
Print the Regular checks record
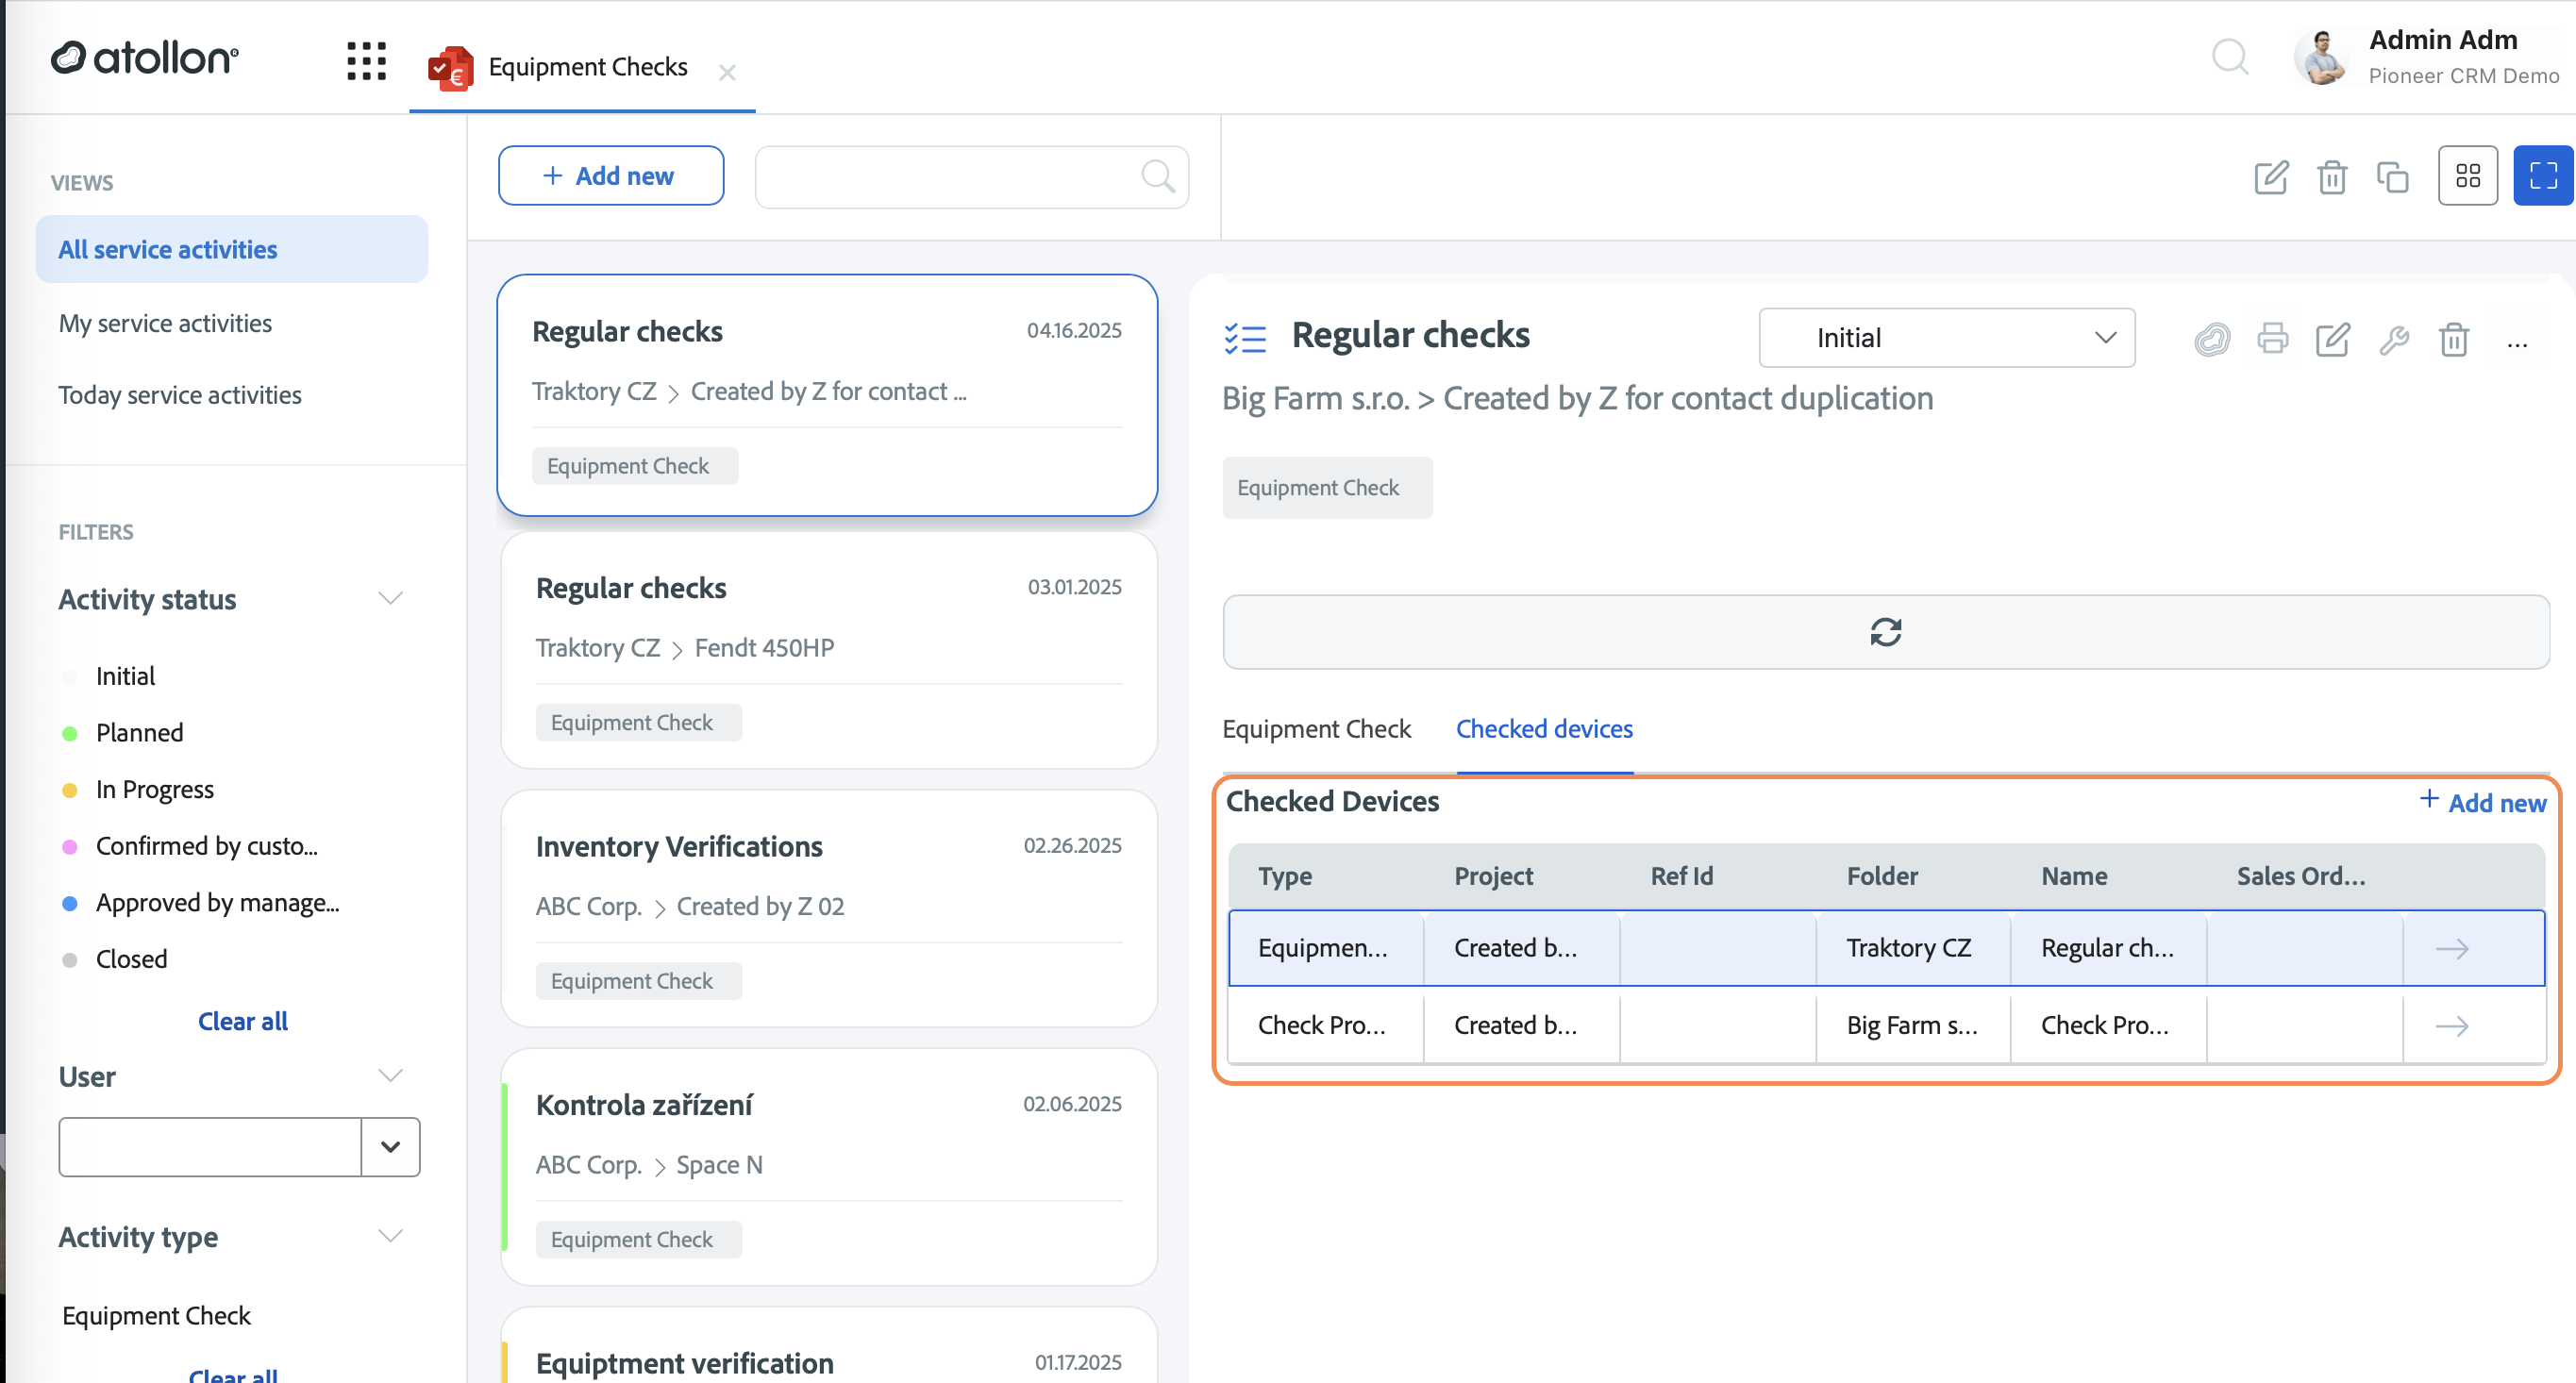2272,339
